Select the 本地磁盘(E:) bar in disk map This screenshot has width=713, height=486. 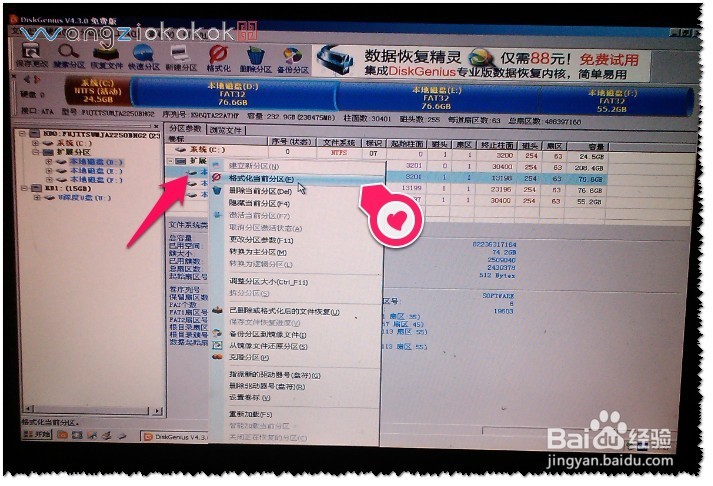tap(436, 98)
